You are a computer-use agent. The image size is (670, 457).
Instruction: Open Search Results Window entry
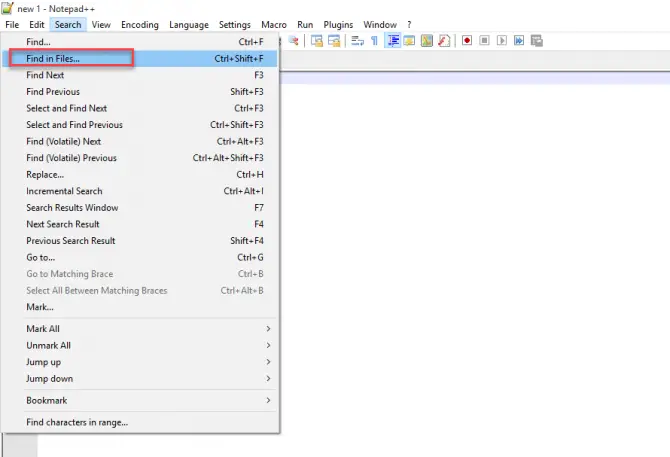pyautogui.click(x=140, y=208)
